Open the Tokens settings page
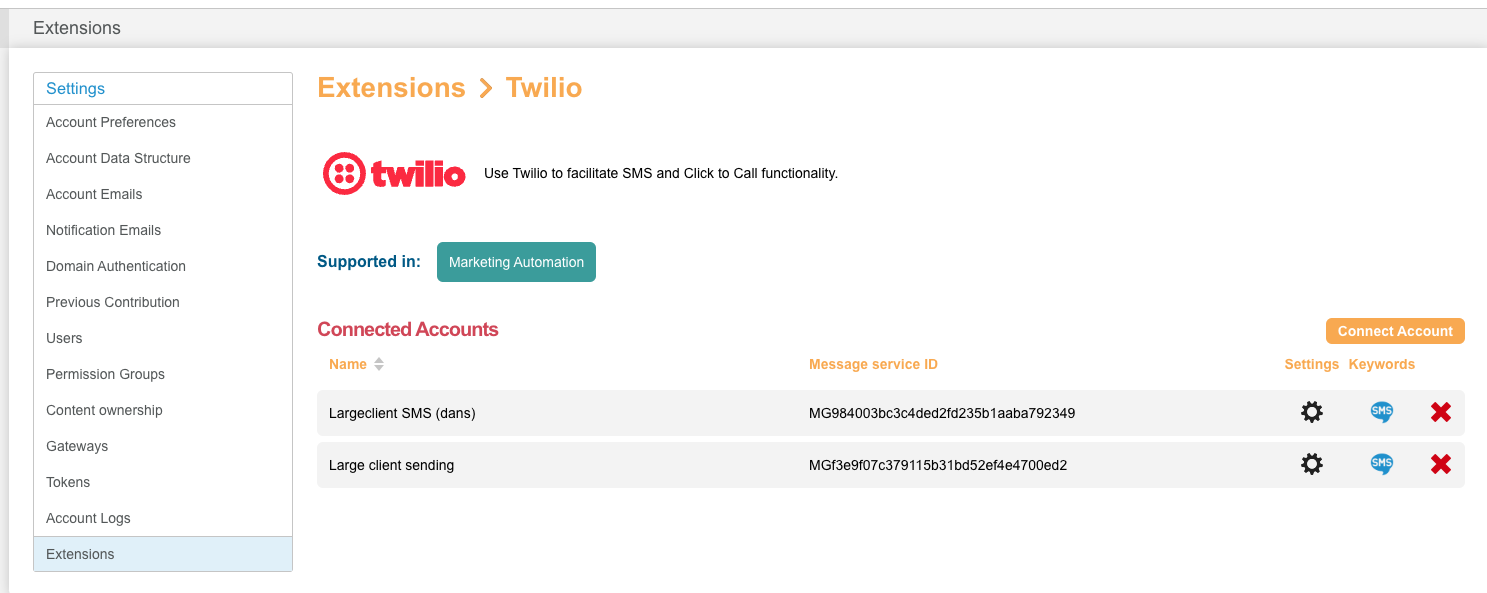1487x593 pixels. (68, 482)
